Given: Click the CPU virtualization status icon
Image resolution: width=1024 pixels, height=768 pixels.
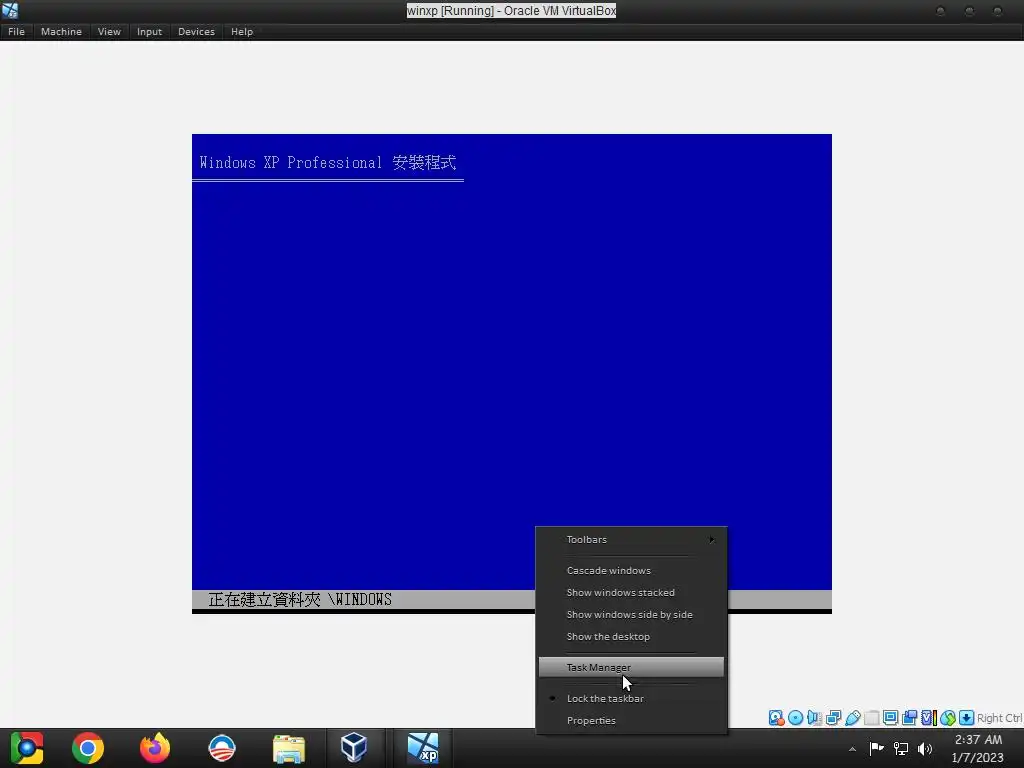Looking at the screenshot, I should pyautogui.click(x=929, y=718).
